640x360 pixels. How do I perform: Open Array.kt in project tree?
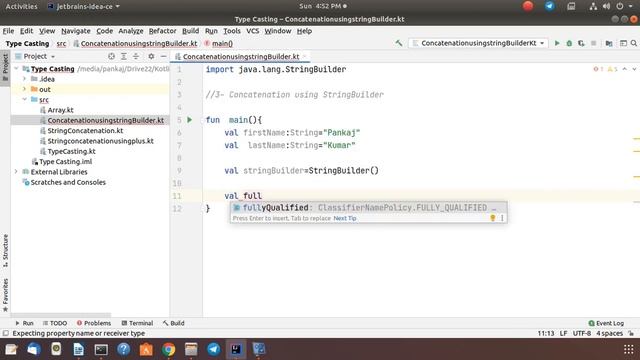[60, 110]
